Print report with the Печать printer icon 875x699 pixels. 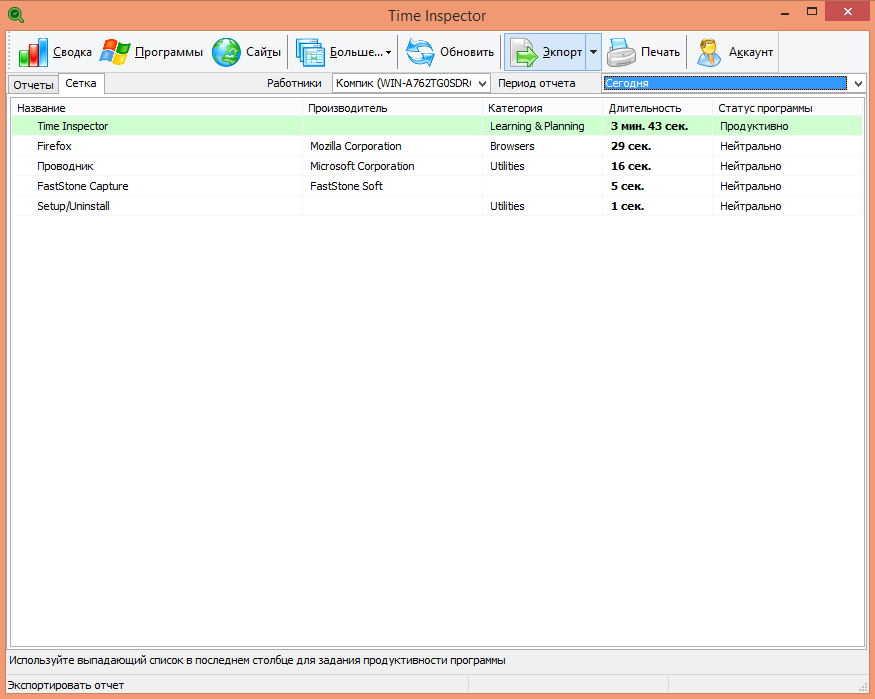pyautogui.click(x=621, y=52)
